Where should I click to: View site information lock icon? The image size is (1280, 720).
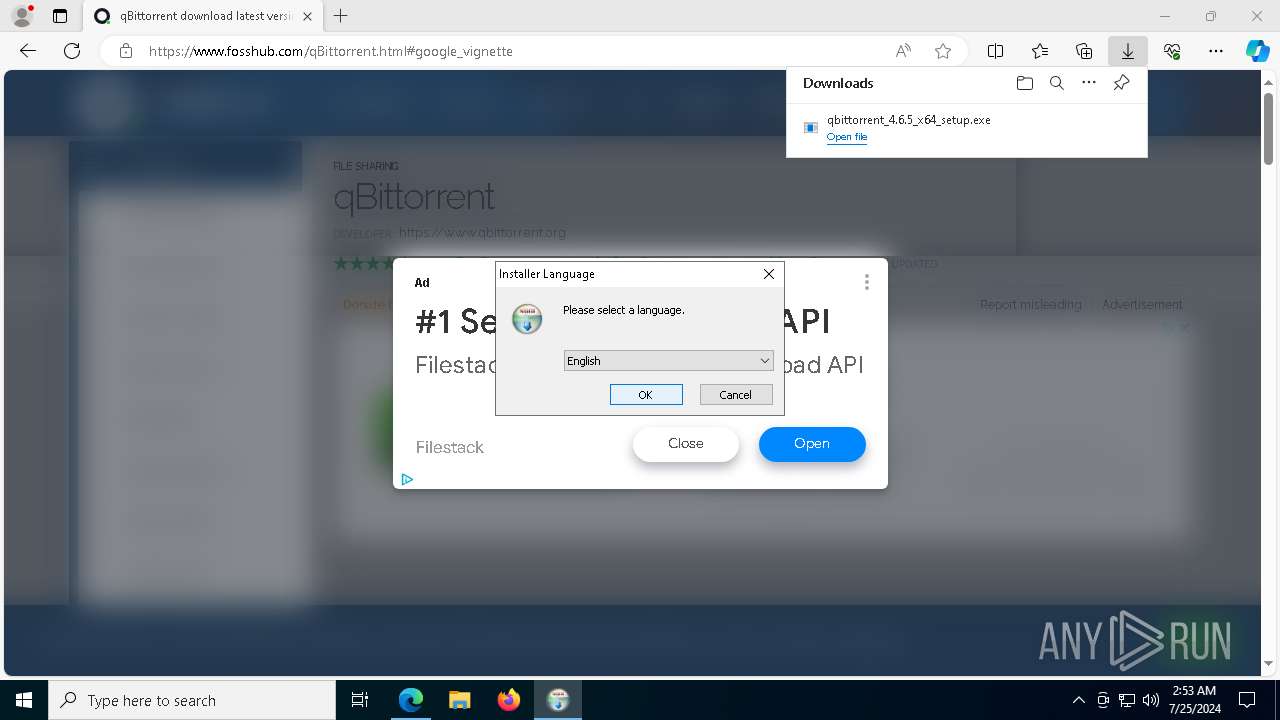[126, 51]
